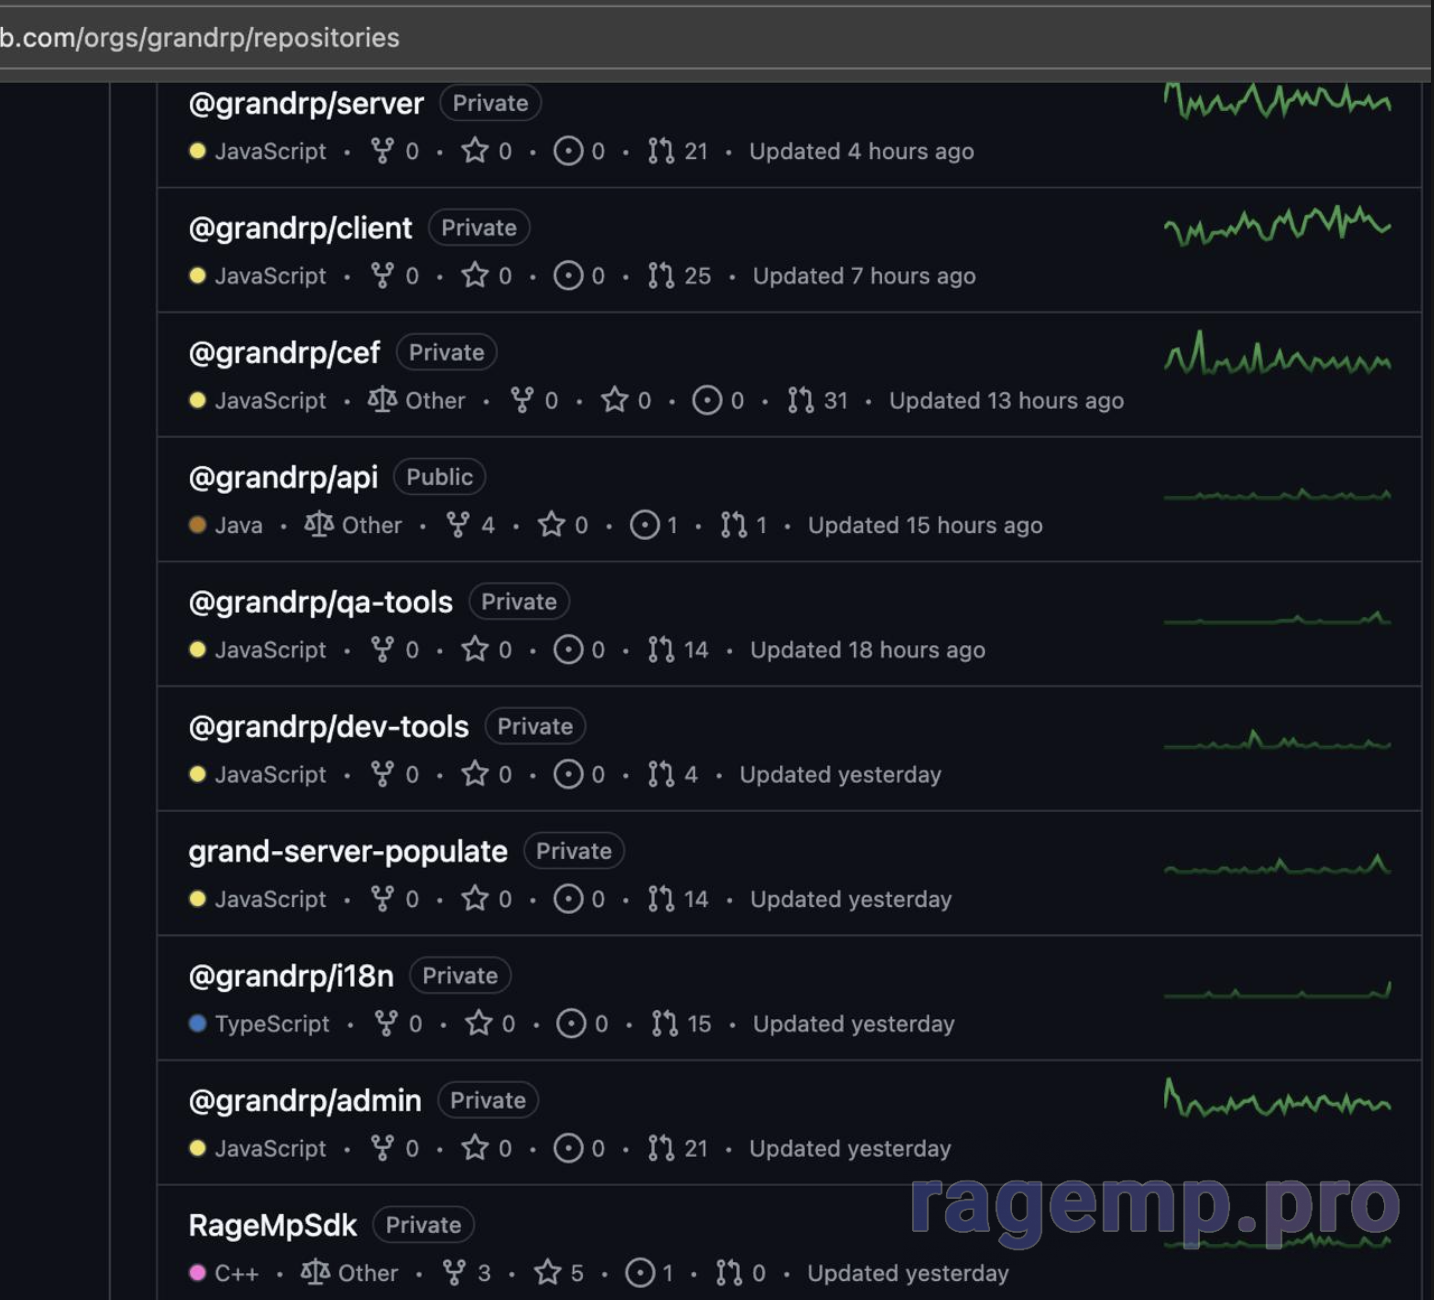
Task: Click the star icon in @grandrp/qa-tools row
Action: tap(475, 649)
